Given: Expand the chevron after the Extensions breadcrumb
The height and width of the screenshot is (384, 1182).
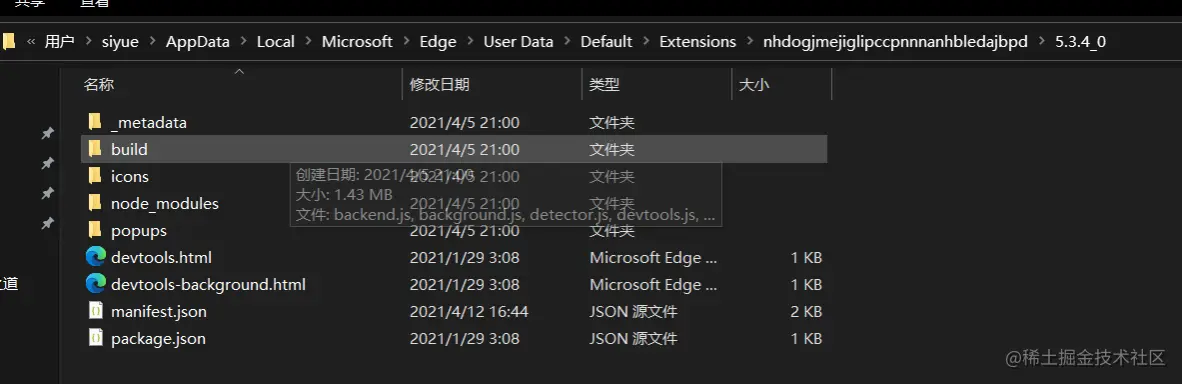Looking at the screenshot, I should [x=749, y=41].
